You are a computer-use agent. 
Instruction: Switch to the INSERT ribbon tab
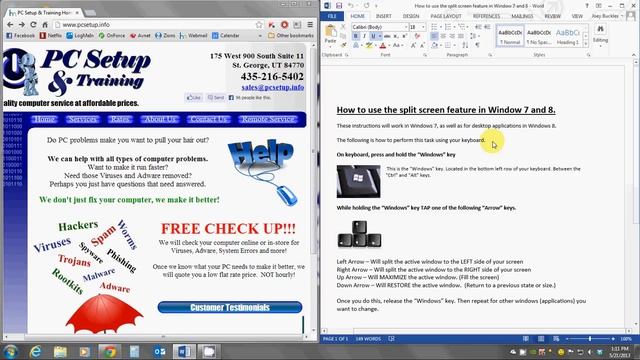(x=383, y=16)
